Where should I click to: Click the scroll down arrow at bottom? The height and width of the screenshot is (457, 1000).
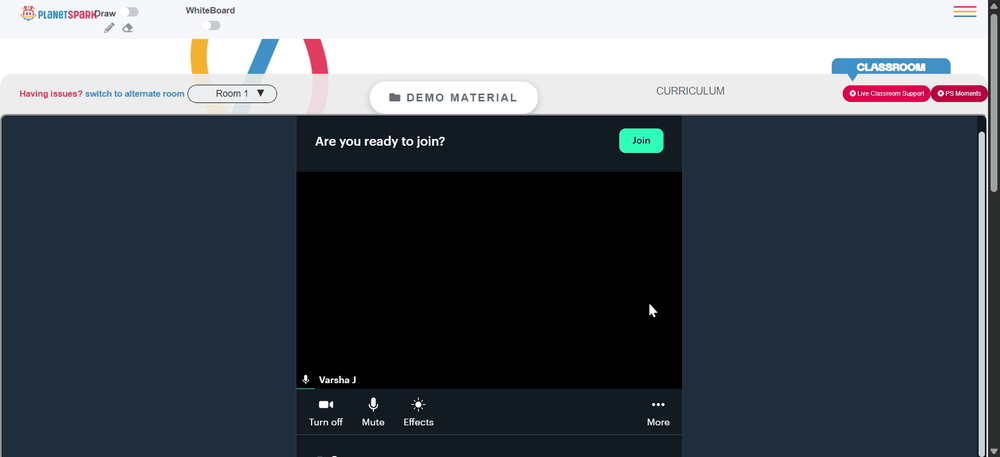pyautogui.click(x=994, y=451)
